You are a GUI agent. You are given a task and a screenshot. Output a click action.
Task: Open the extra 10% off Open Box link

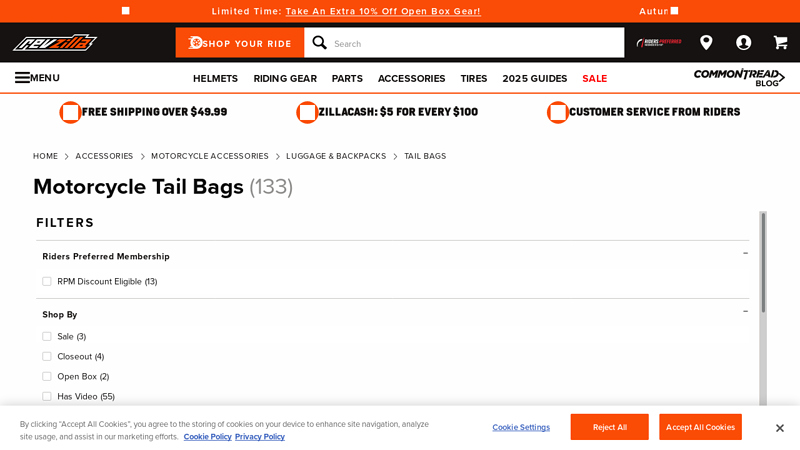(x=383, y=11)
